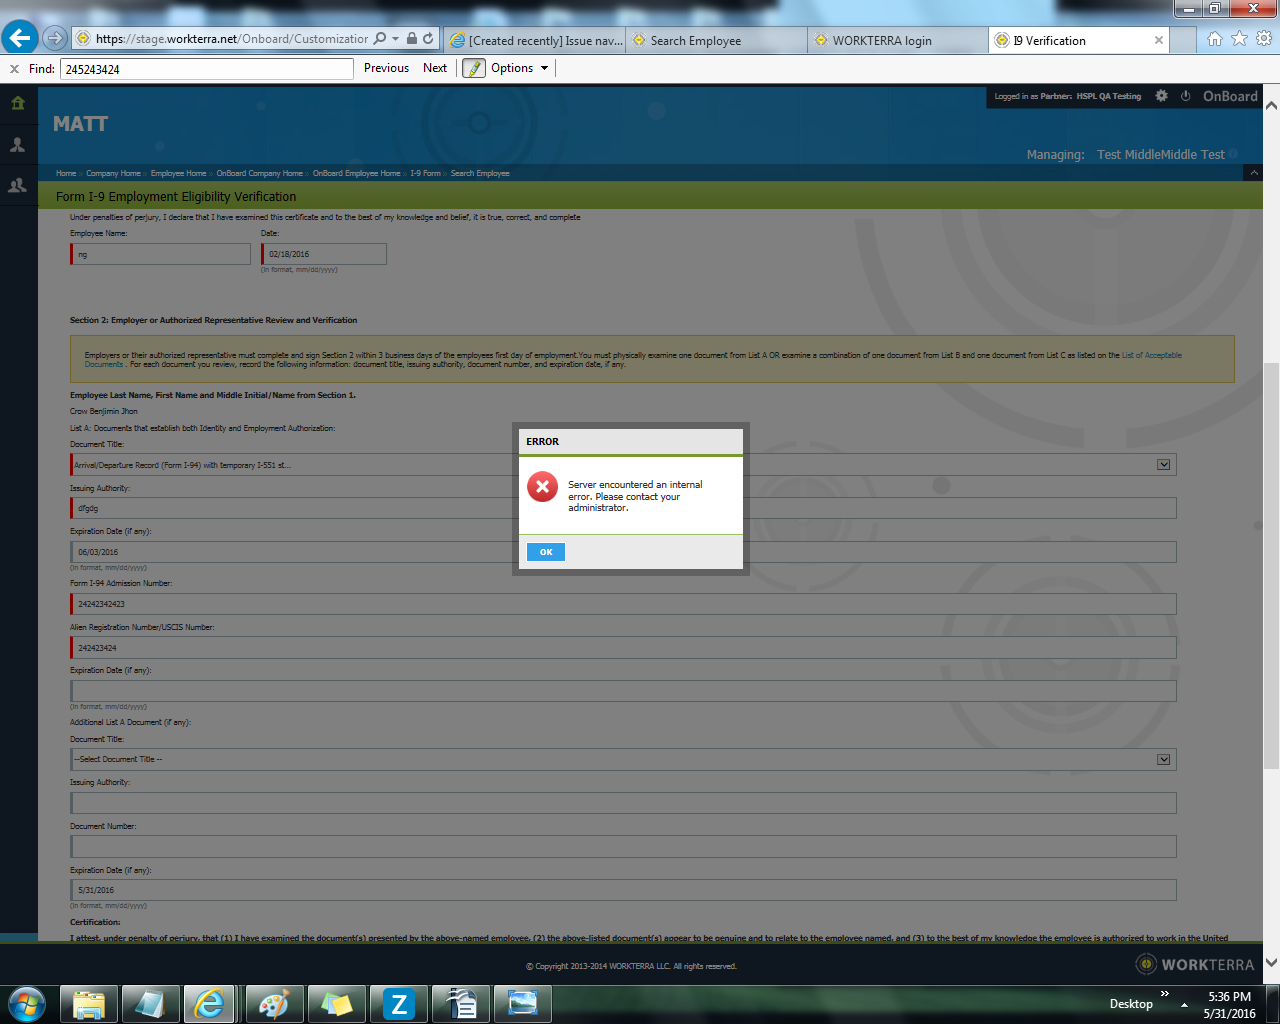
Task: Click the single person icon in the sidebar
Action: pyautogui.click(x=18, y=145)
